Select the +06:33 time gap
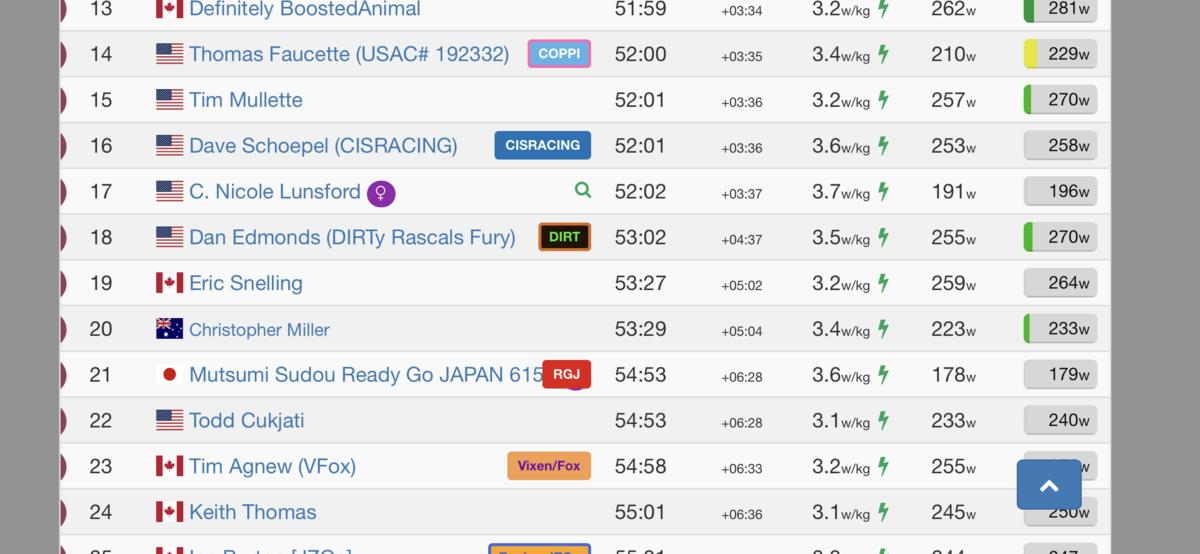Image resolution: width=1200 pixels, height=554 pixels. [742, 468]
